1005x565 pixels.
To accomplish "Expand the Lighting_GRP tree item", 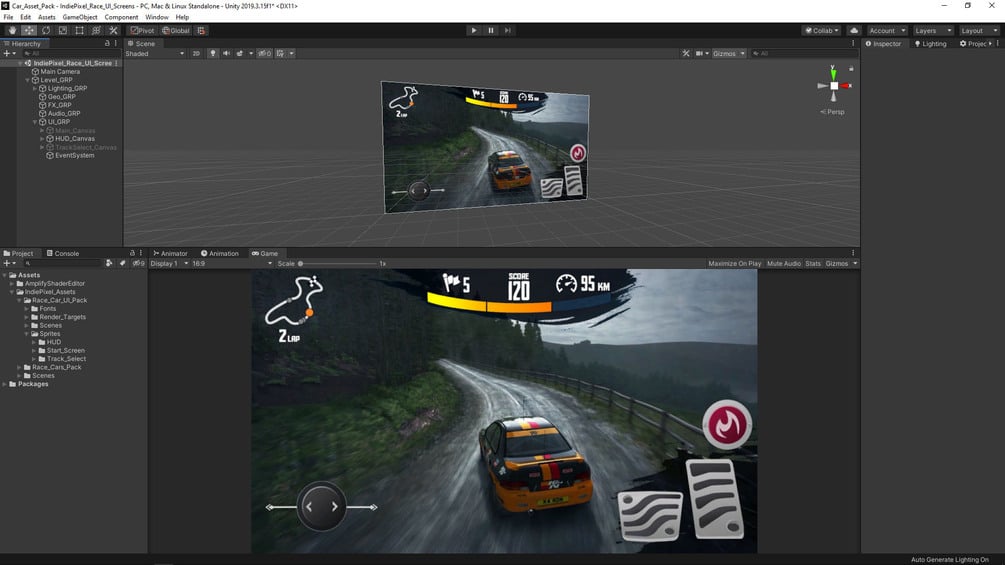I will 35,88.
